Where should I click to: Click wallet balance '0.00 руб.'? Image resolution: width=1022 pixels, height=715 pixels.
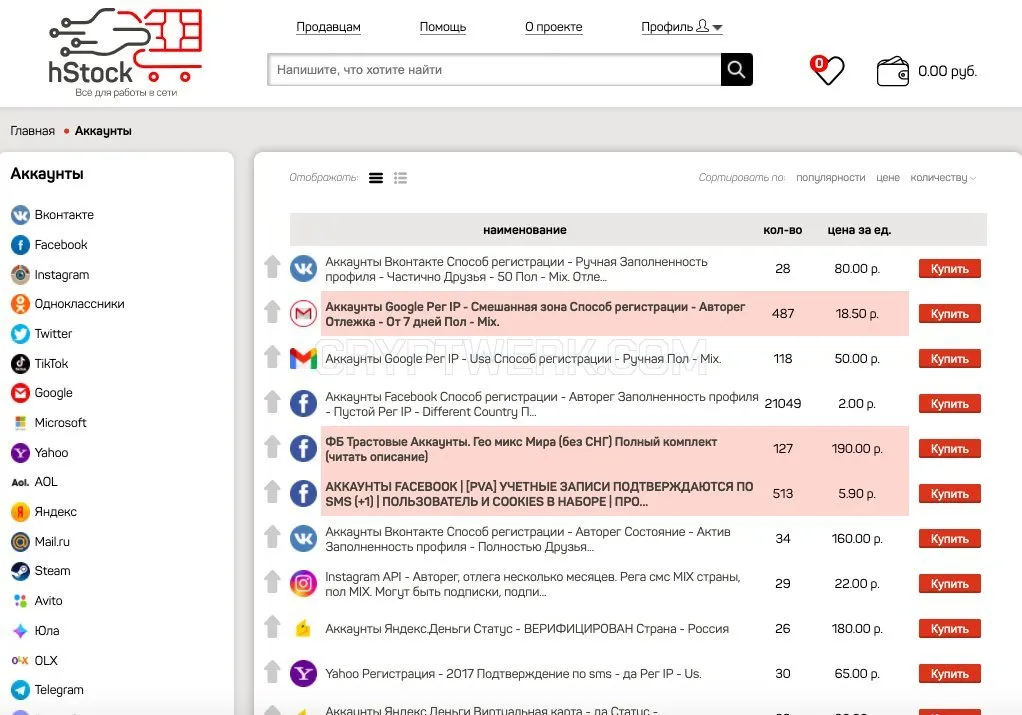point(947,71)
